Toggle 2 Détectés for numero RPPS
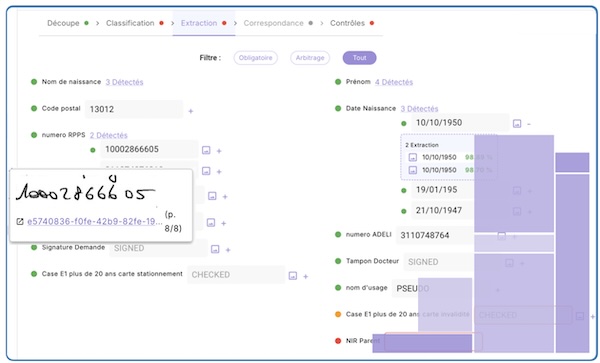This screenshot has height=363, width=600. click(x=108, y=135)
